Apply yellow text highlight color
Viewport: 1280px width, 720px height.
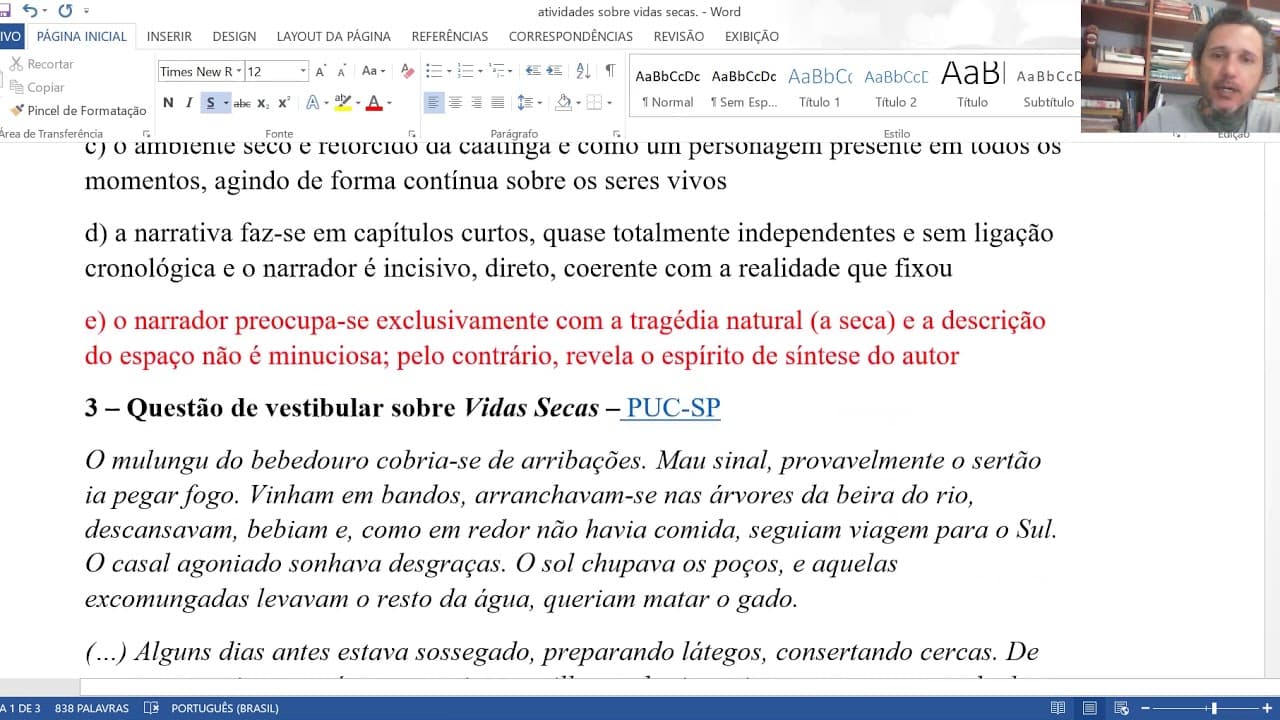[x=343, y=103]
